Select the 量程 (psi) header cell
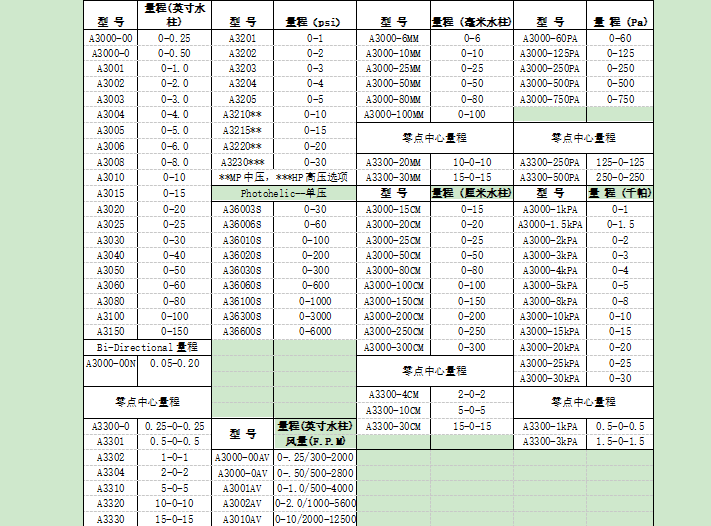 [315, 20]
